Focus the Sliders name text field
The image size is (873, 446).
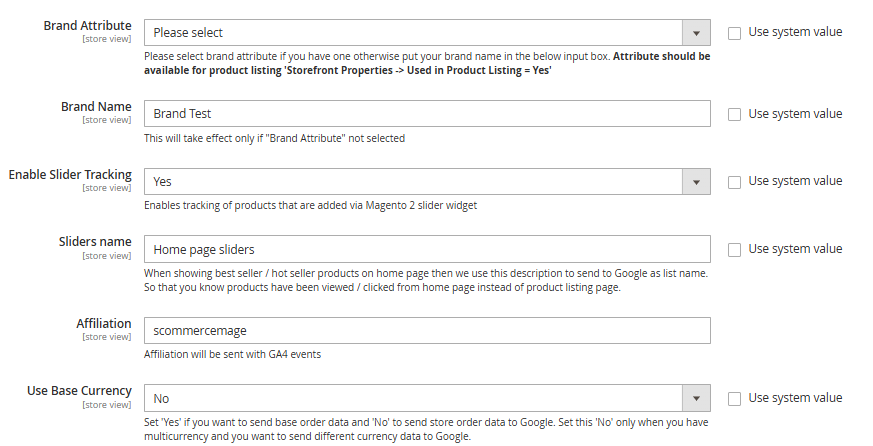point(427,249)
